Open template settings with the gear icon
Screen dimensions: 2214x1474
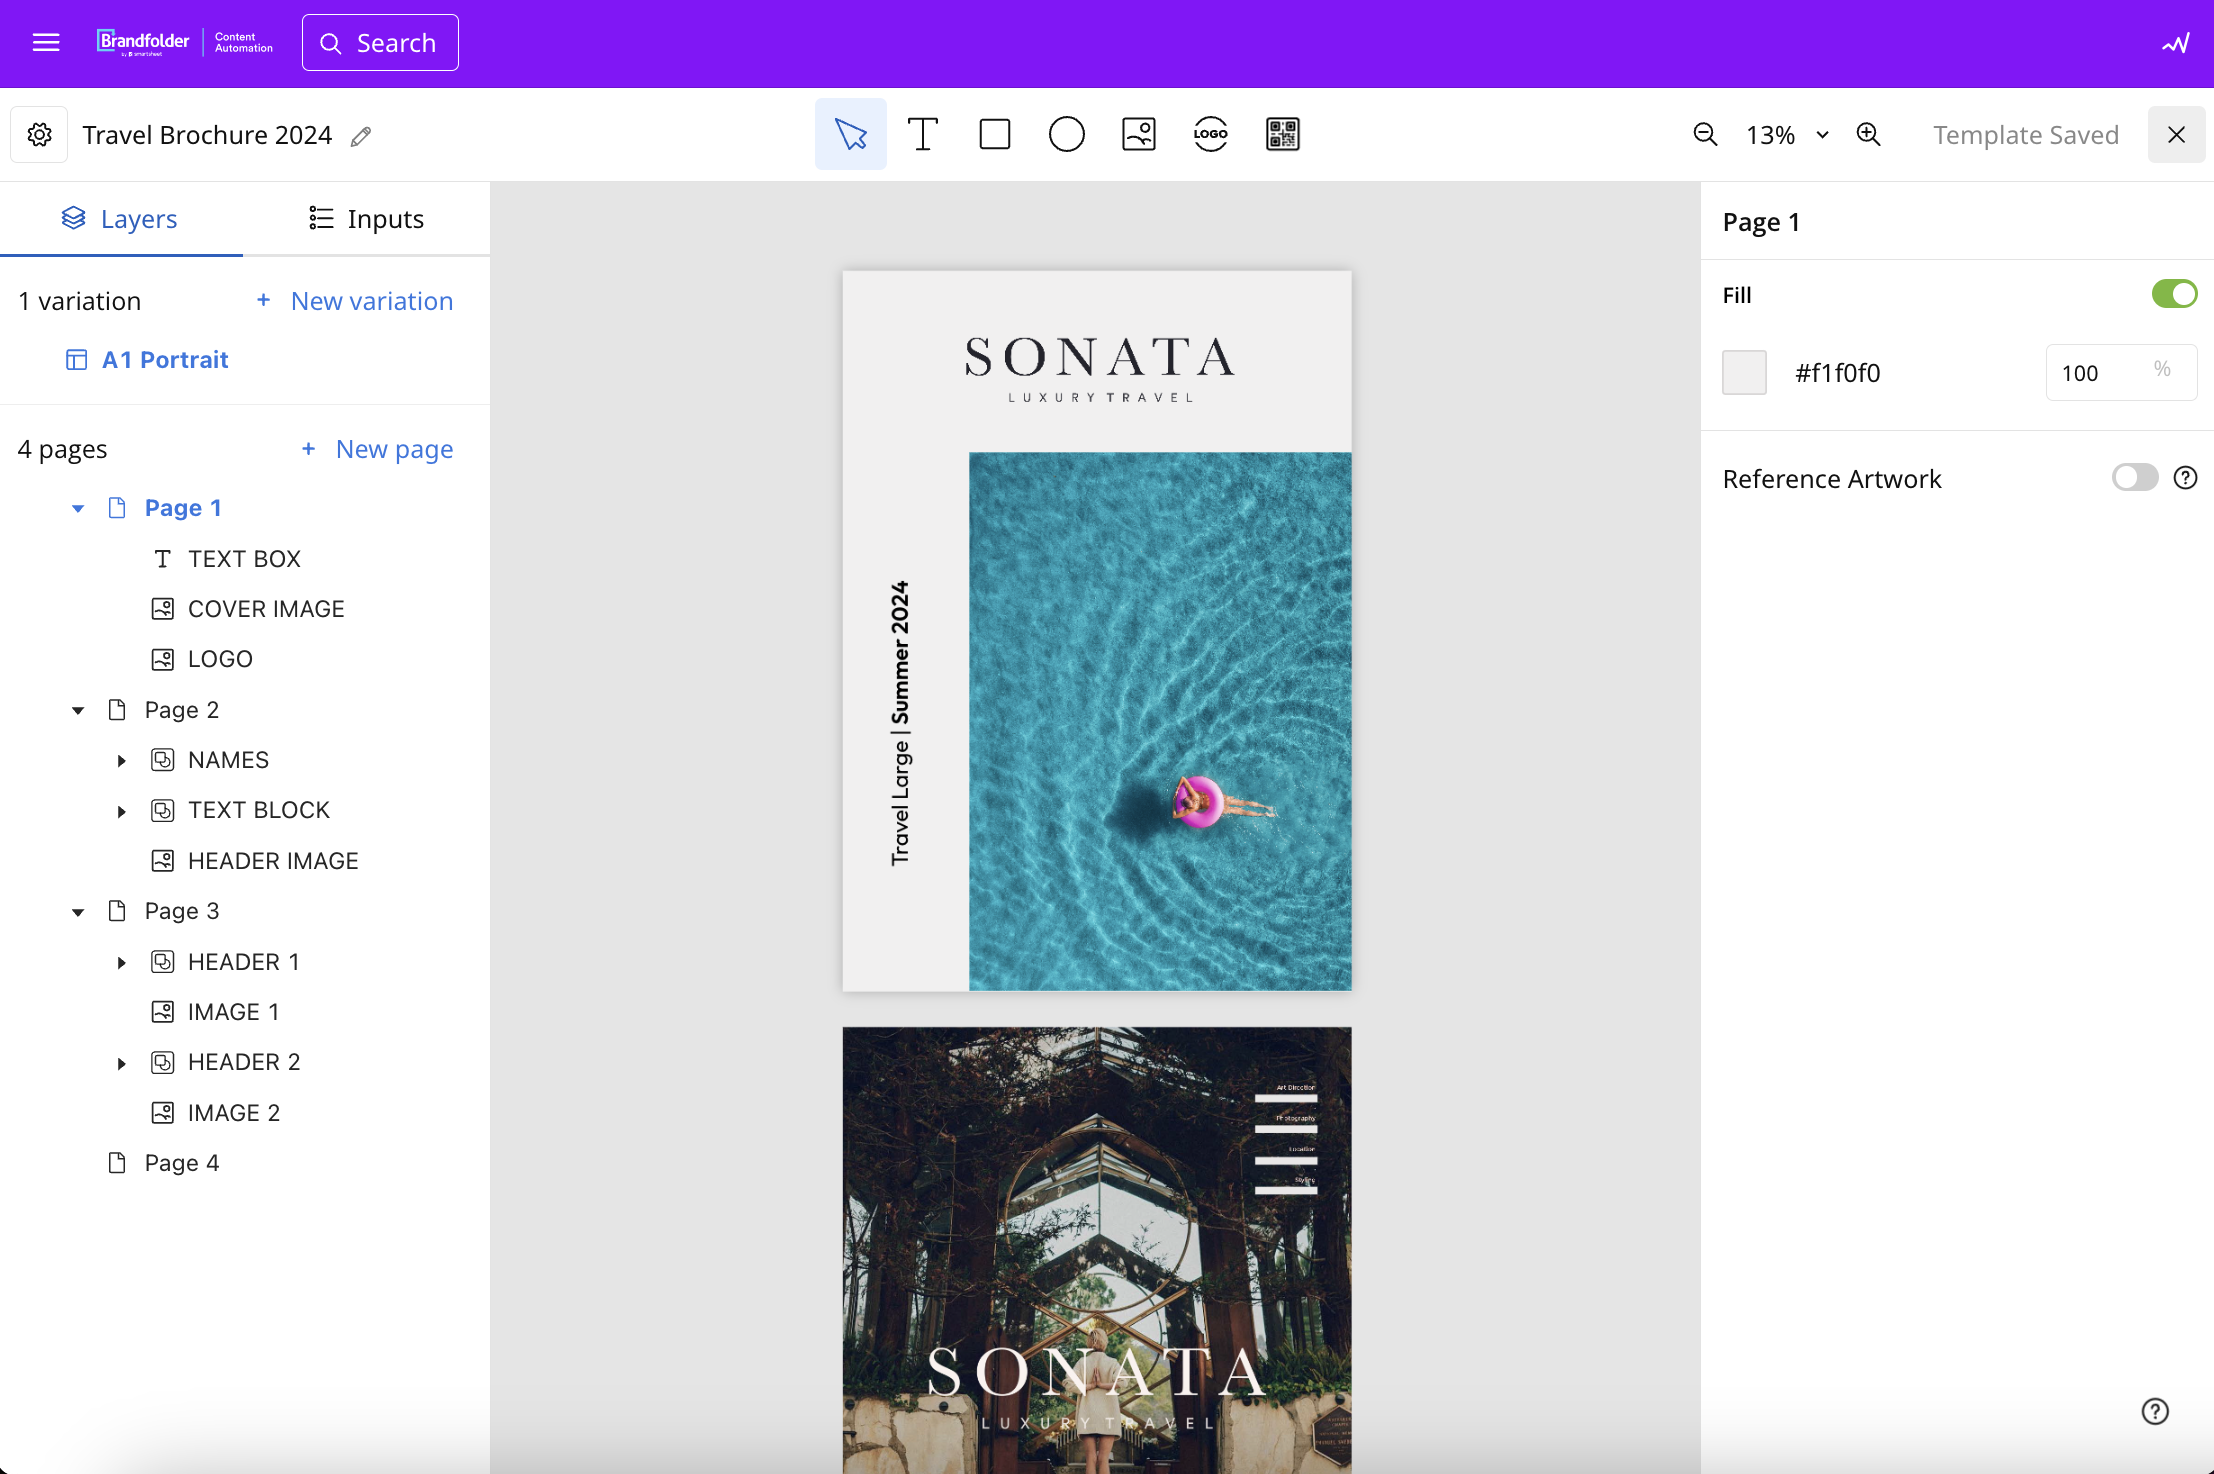click(x=39, y=134)
